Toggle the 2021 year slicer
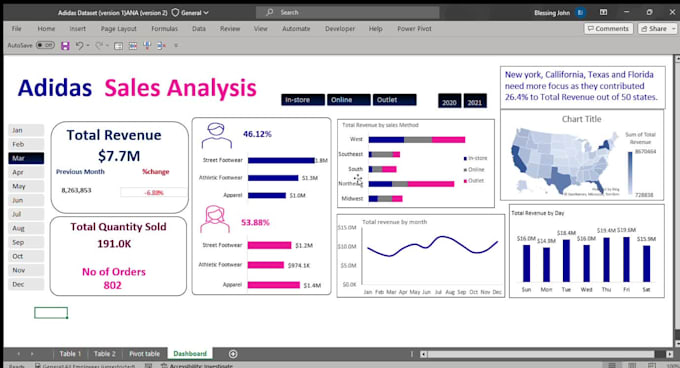 475,101
